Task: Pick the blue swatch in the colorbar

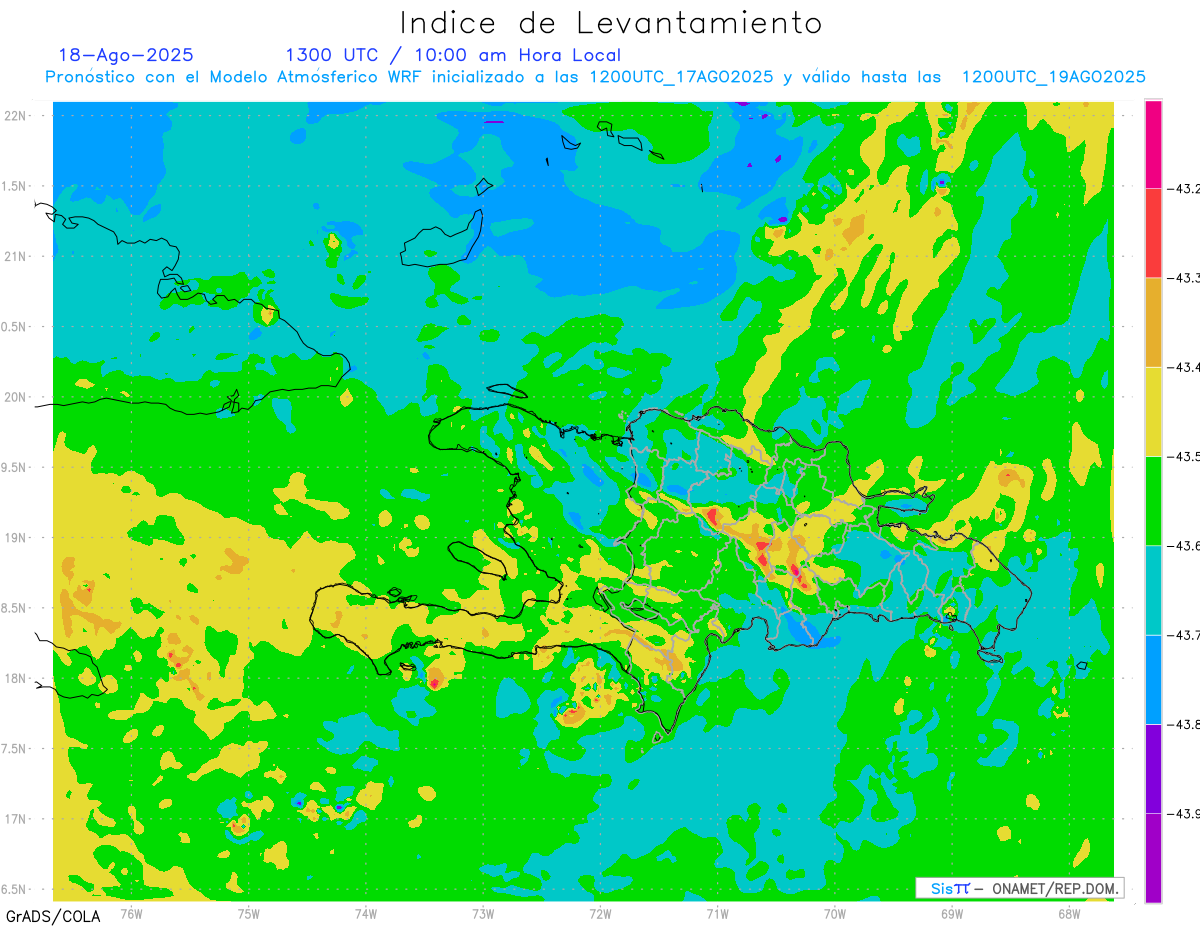Action: pyautogui.click(x=1153, y=678)
